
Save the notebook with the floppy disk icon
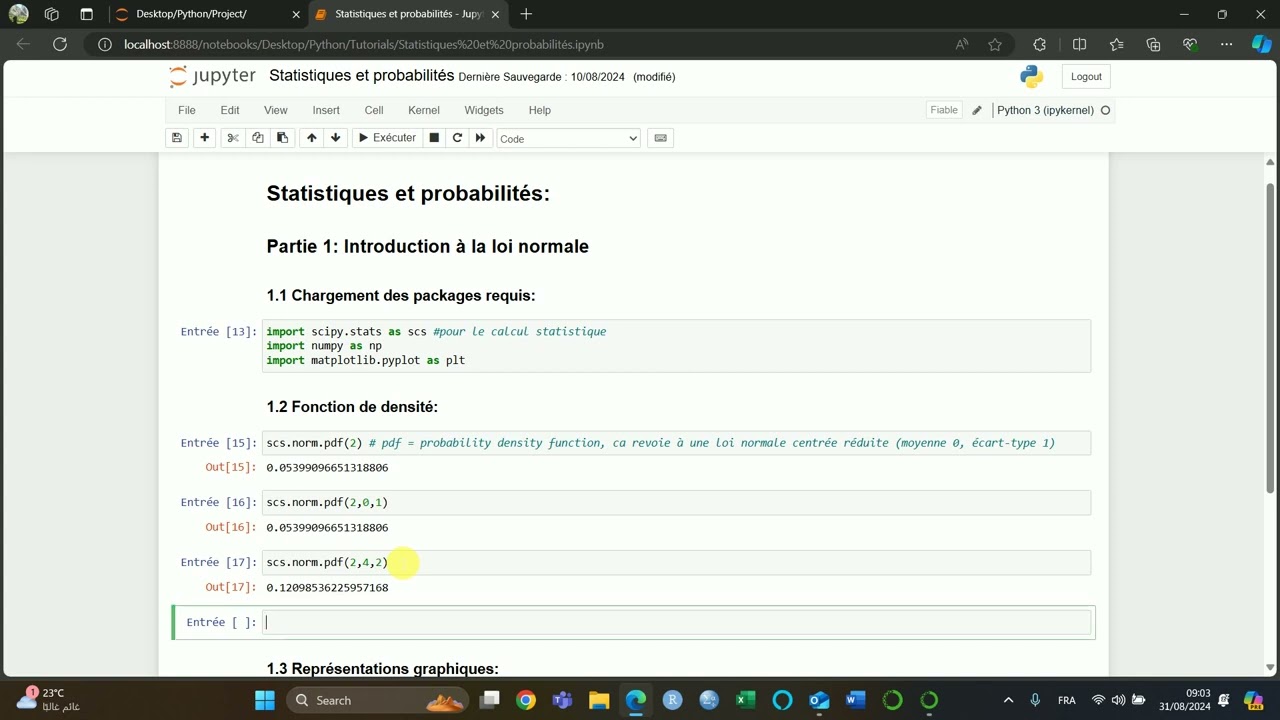click(x=177, y=138)
